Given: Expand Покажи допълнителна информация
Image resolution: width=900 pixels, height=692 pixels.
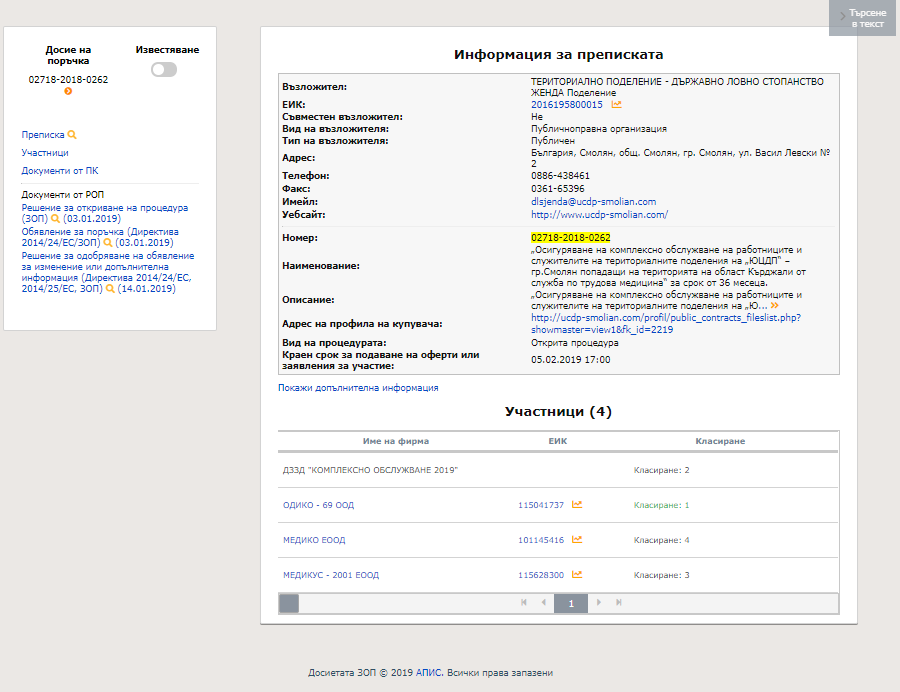Looking at the screenshot, I should 358,388.
